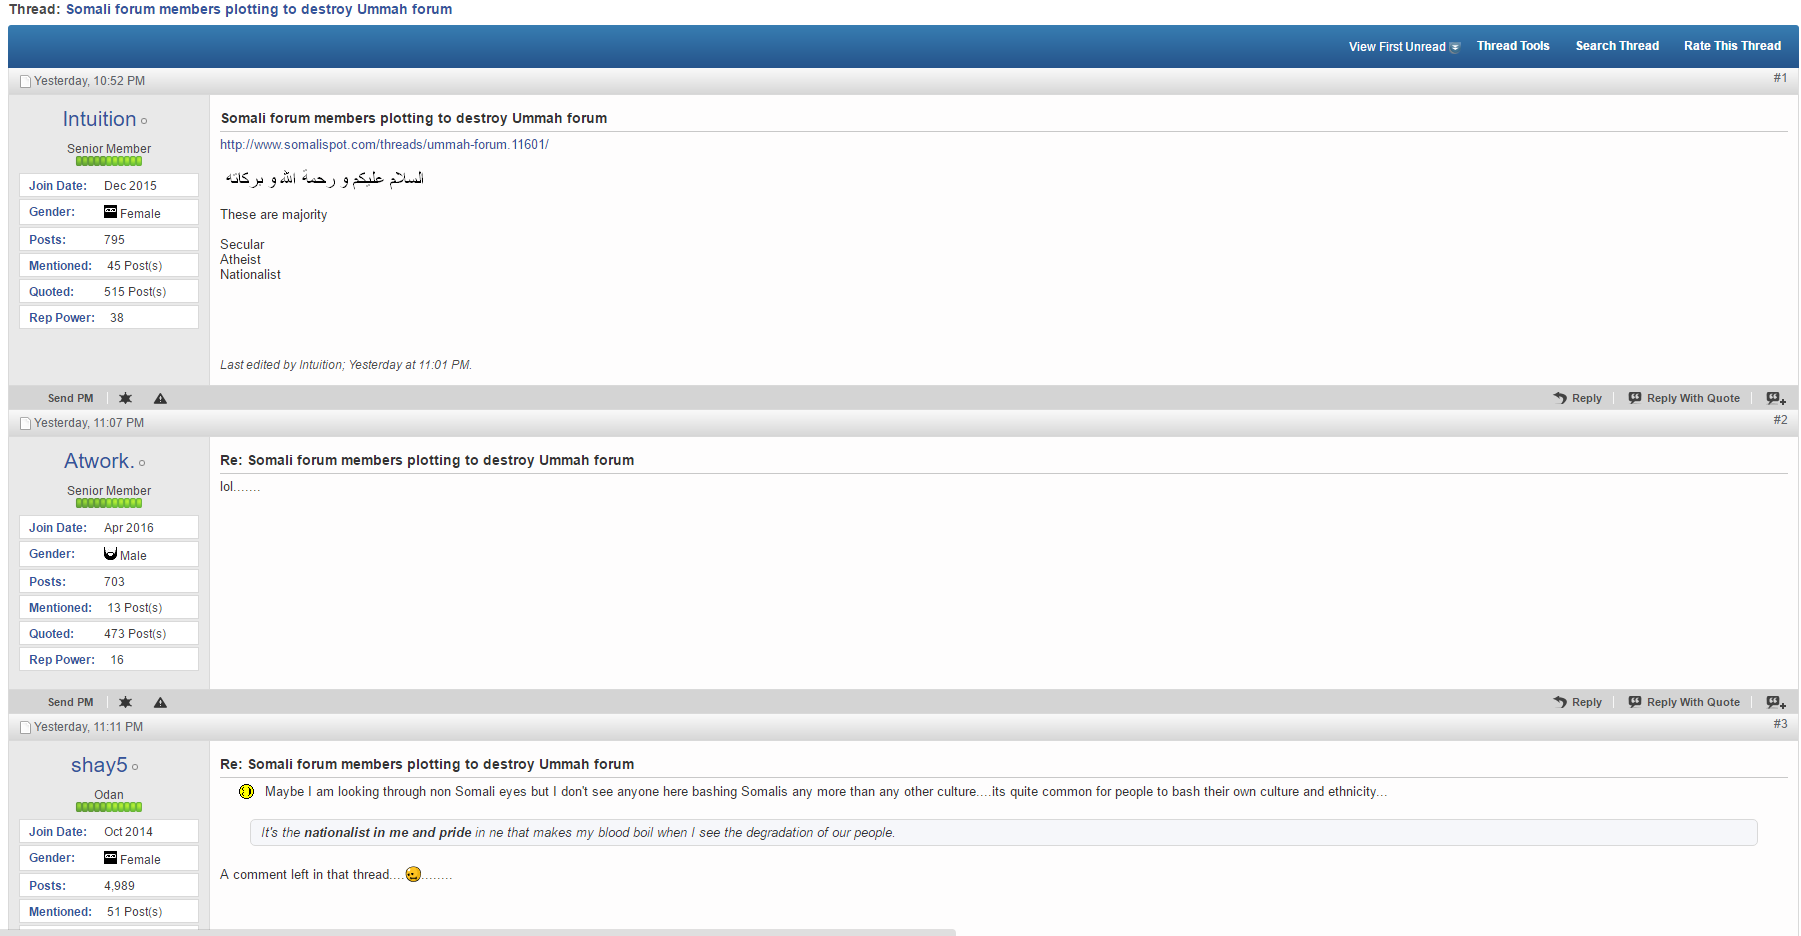Click the green reputation bar under shay5
Screen dimensions: 1801x936
click(x=109, y=807)
